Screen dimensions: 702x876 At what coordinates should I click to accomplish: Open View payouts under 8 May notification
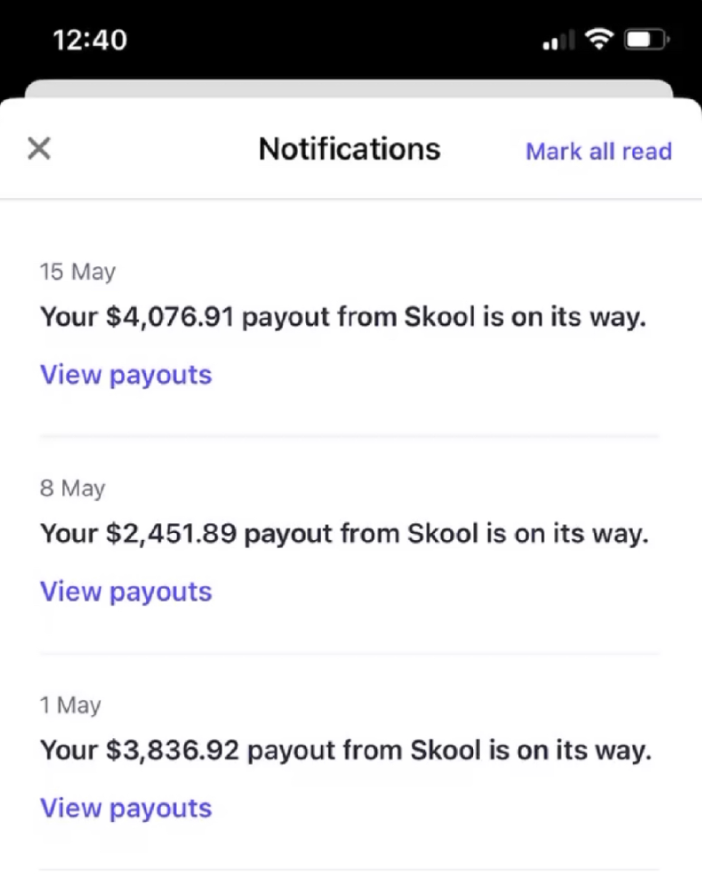pos(126,592)
